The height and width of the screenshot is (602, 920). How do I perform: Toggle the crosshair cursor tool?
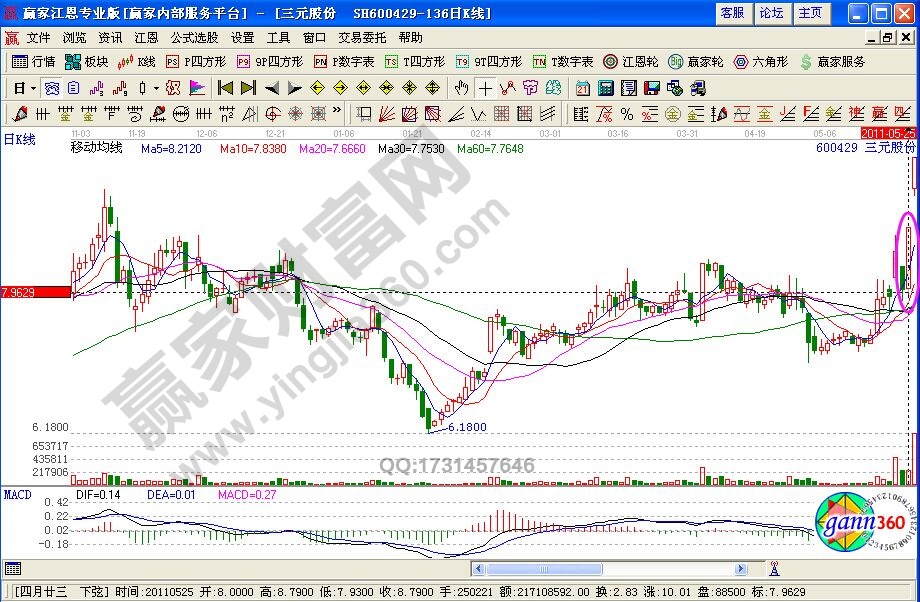tap(484, 88)
